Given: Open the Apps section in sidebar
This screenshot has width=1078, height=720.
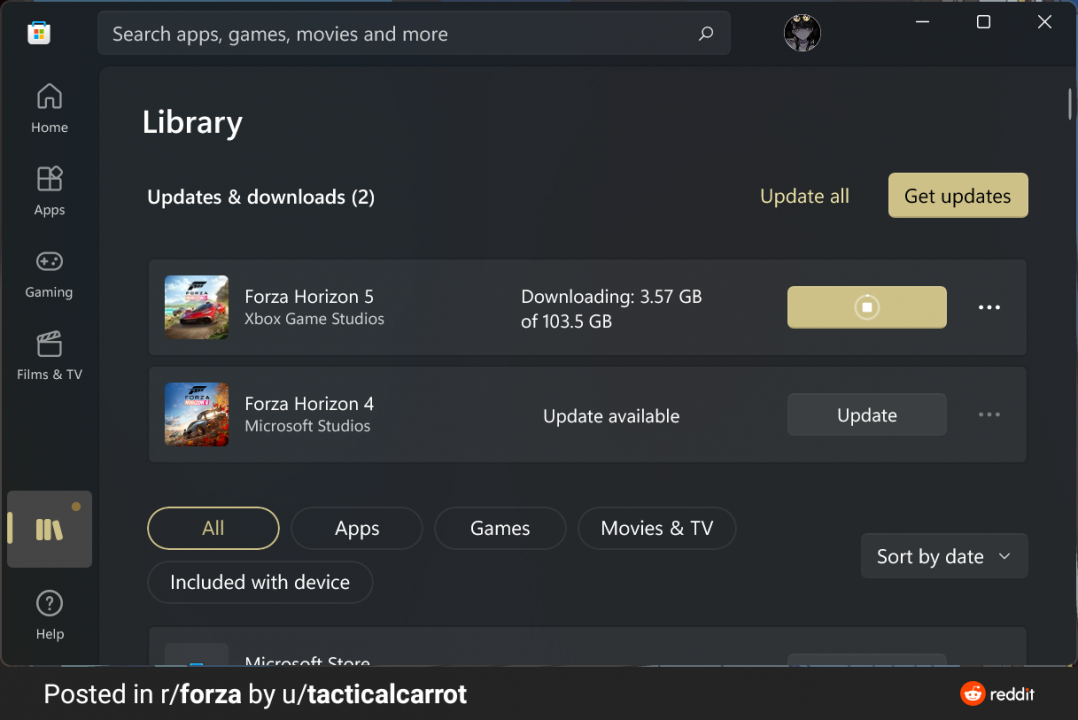Looking at the screenshot, I should 49,190.
